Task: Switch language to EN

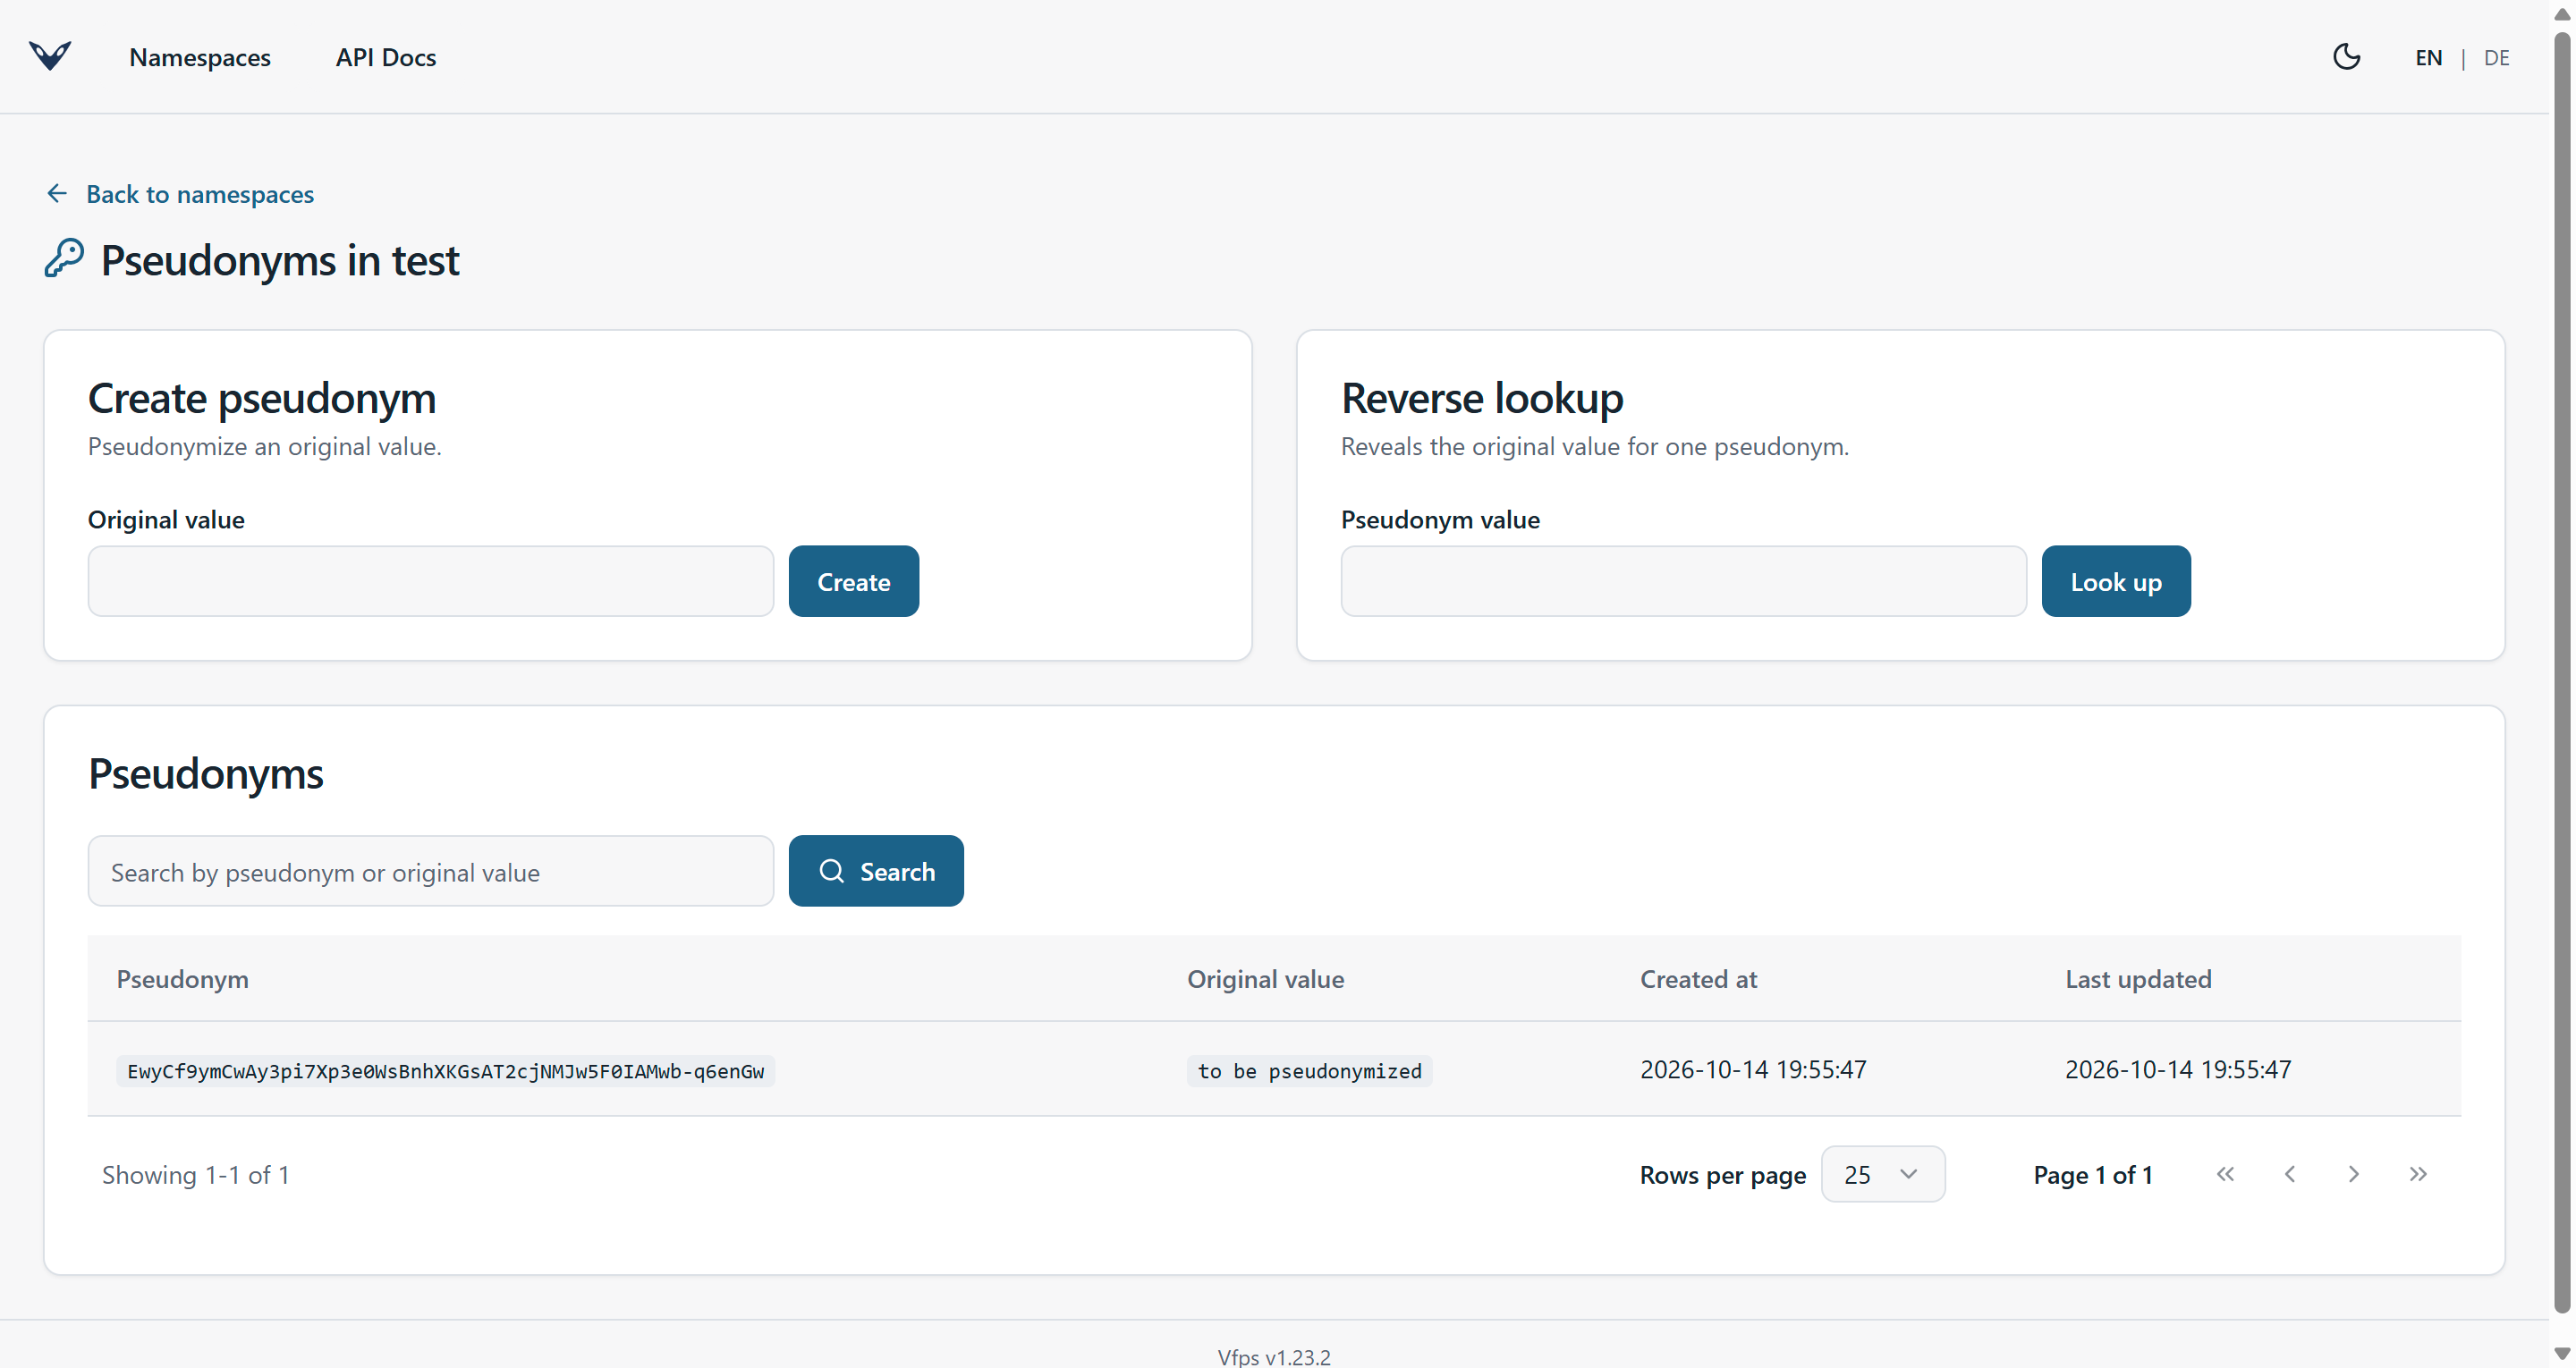Action: click(x=2428, y=58)
